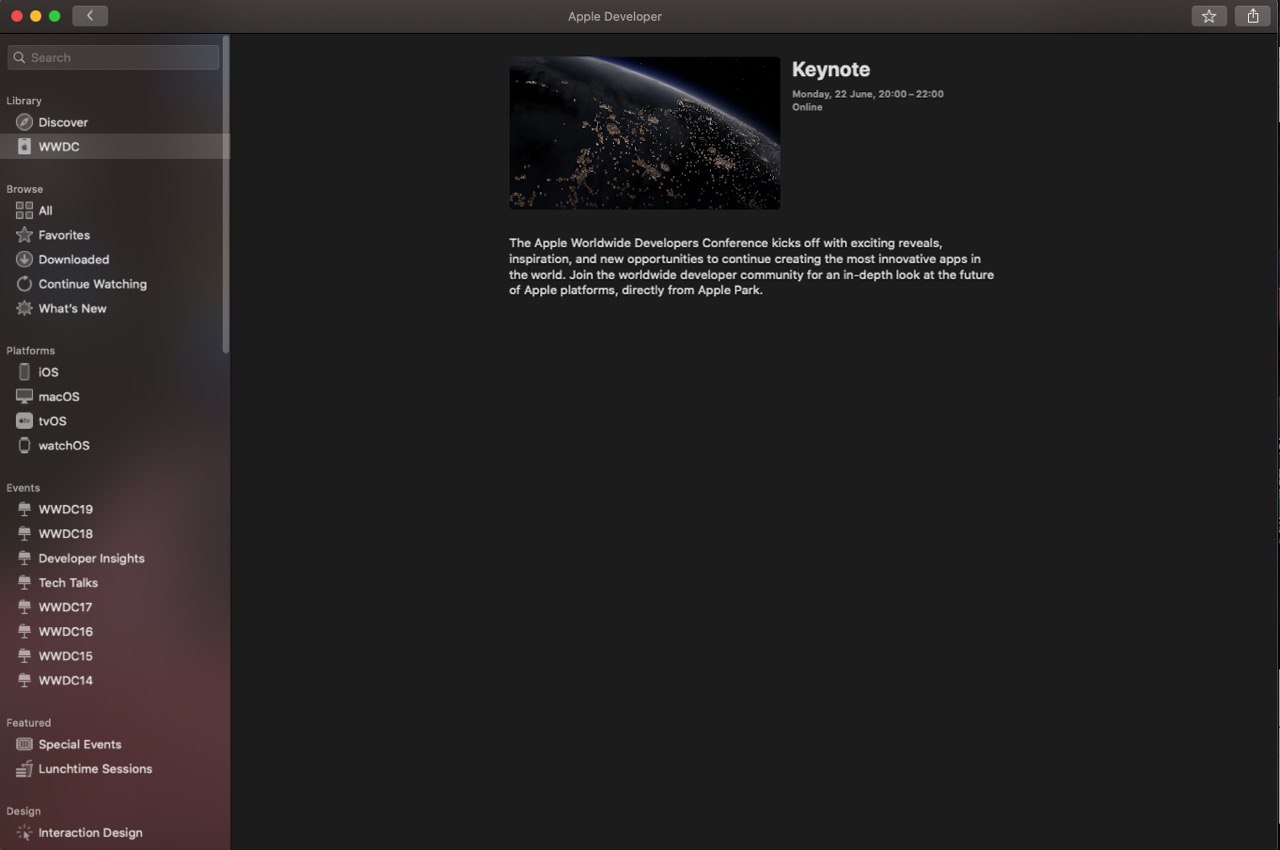
Task: Click the Downloaded arrow icon
Action: pyautogui.click(x=24, y=260)
